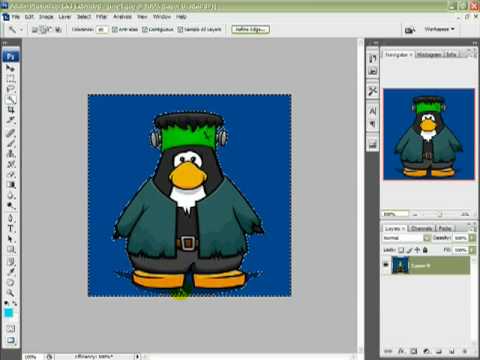Toggle the Sample All Layers checkbox
480x360 pixels.
click(180, 30)
